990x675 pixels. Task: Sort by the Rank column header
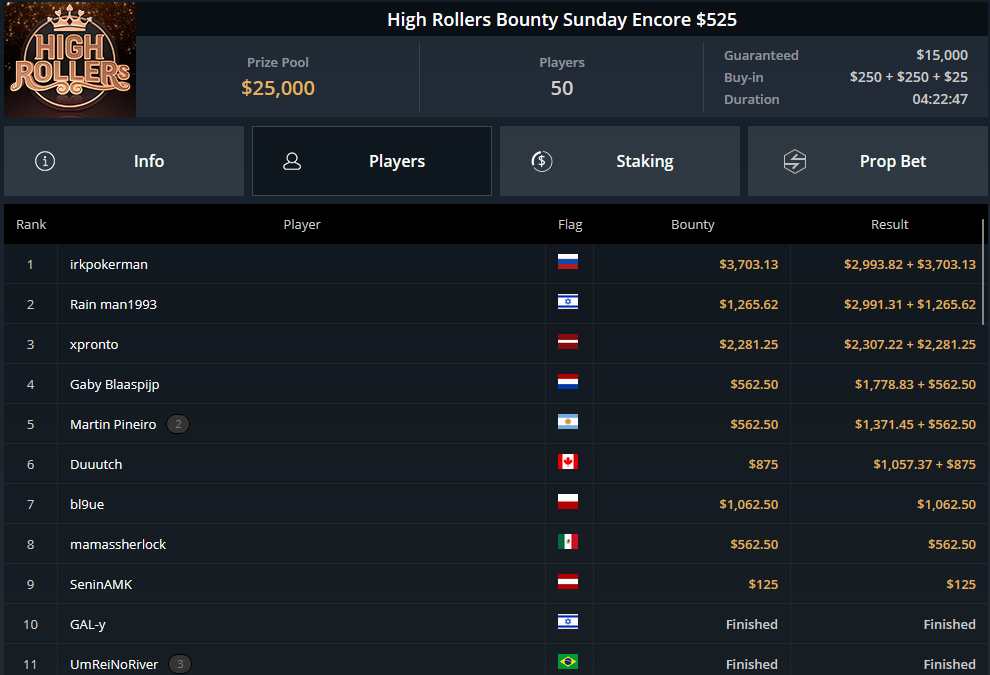tap(31, 224)
